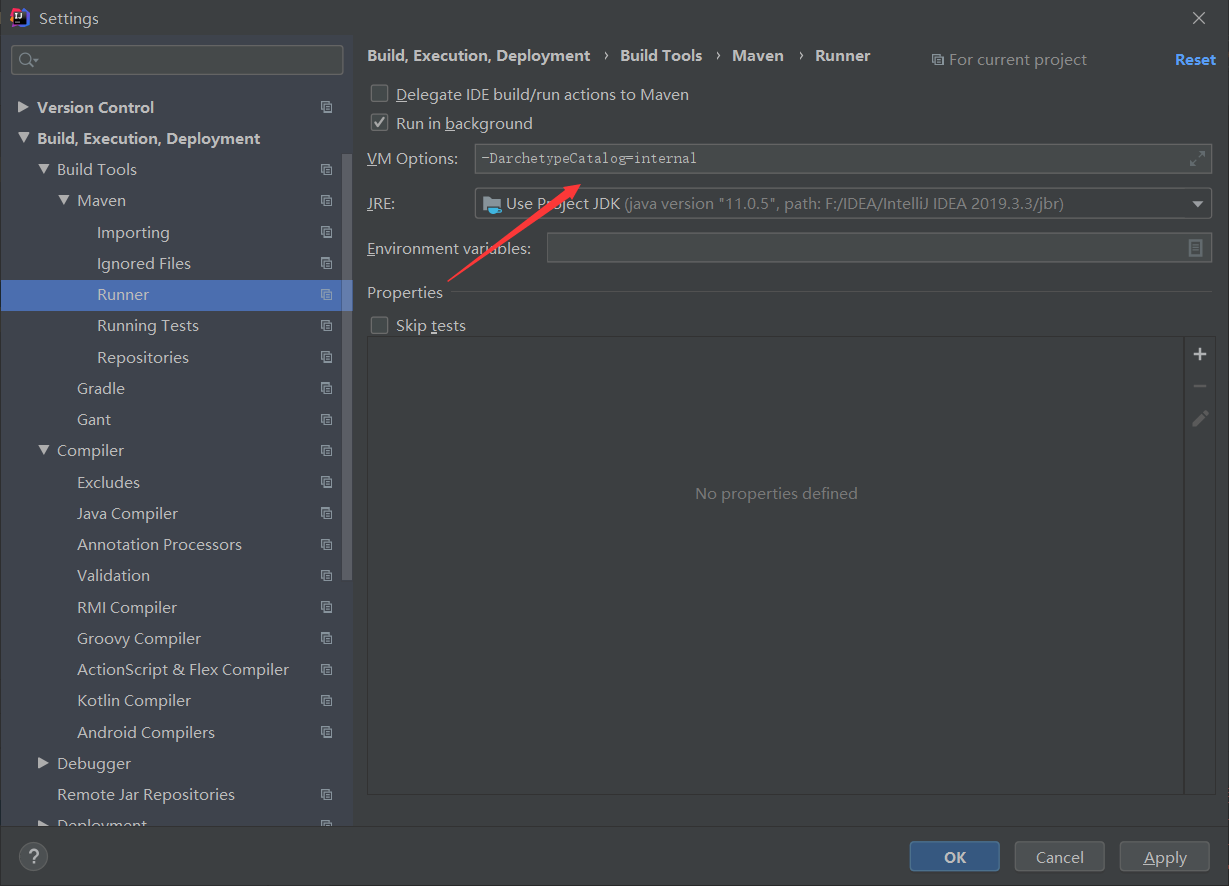Click project-level icon beside Groovy Compiler
Image resolution: width=1229 pixels, height=886 pixels.
coord(326,638)
